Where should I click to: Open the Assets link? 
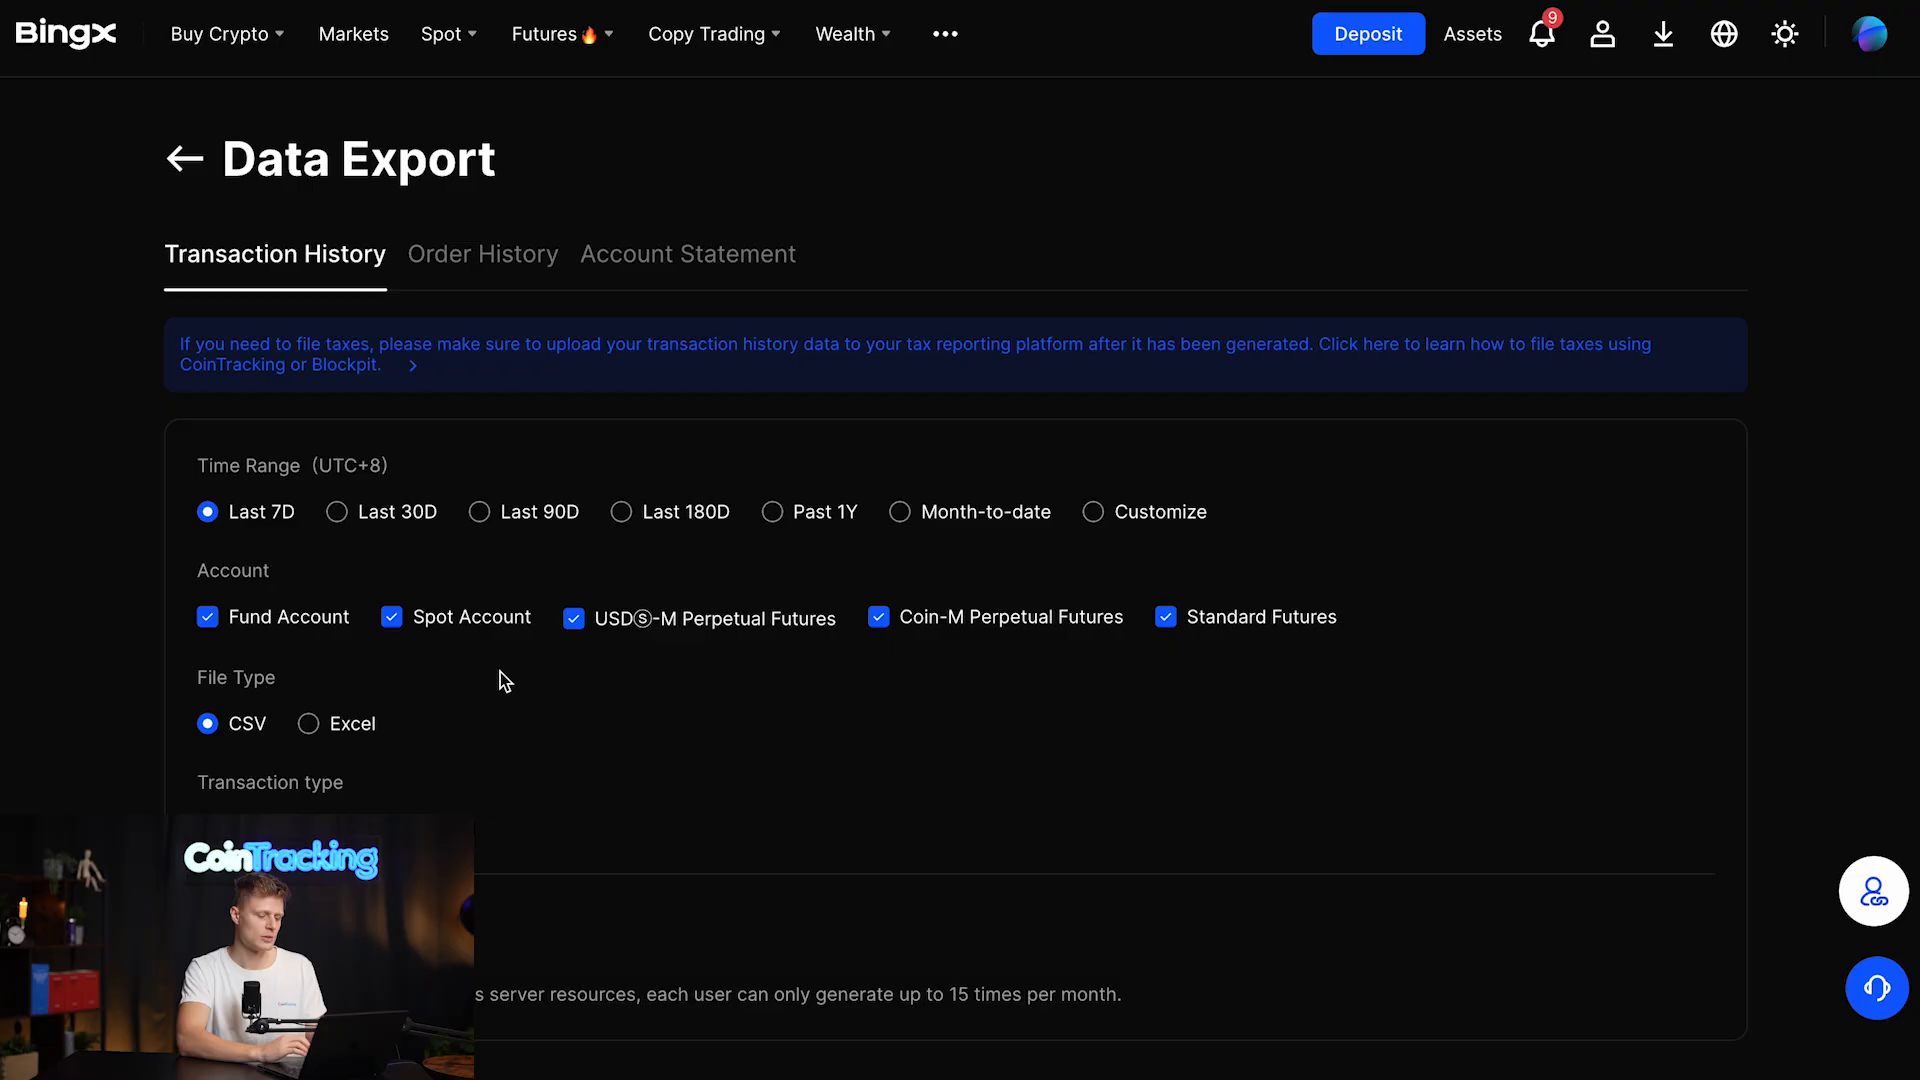coord(1472,34)
